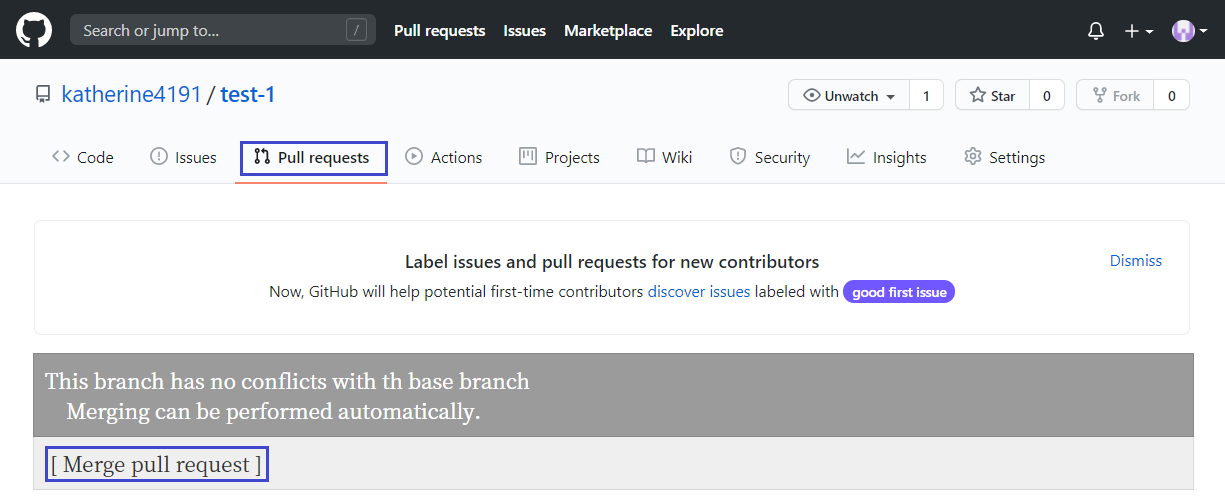Open the Insights tab
Screen dimensions: 1225x501
tap(887, 157)
